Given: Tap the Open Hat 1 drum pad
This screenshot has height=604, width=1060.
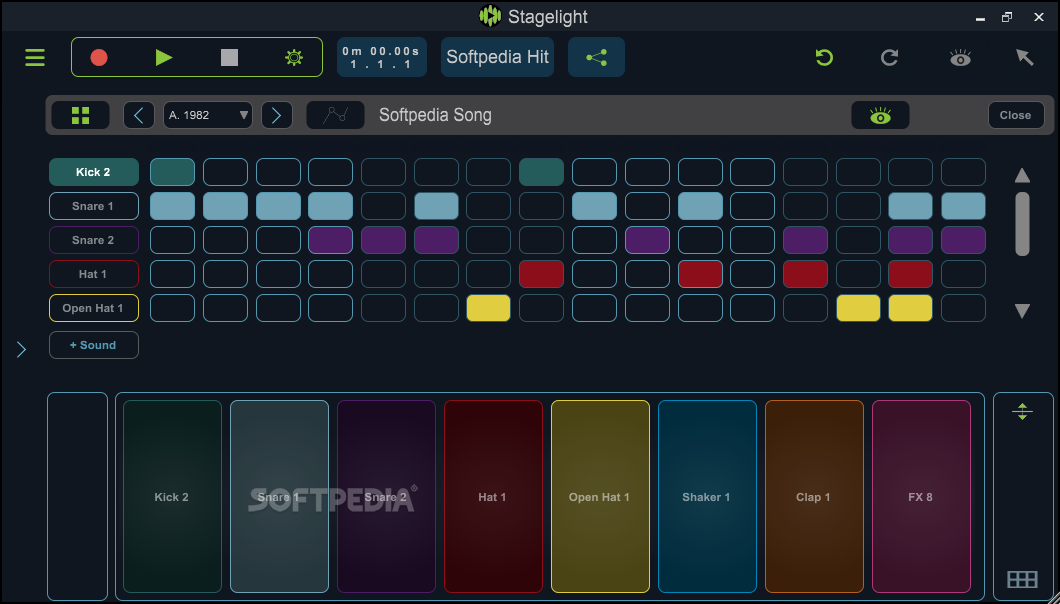Looking at the screenshot, I should 600,496.
